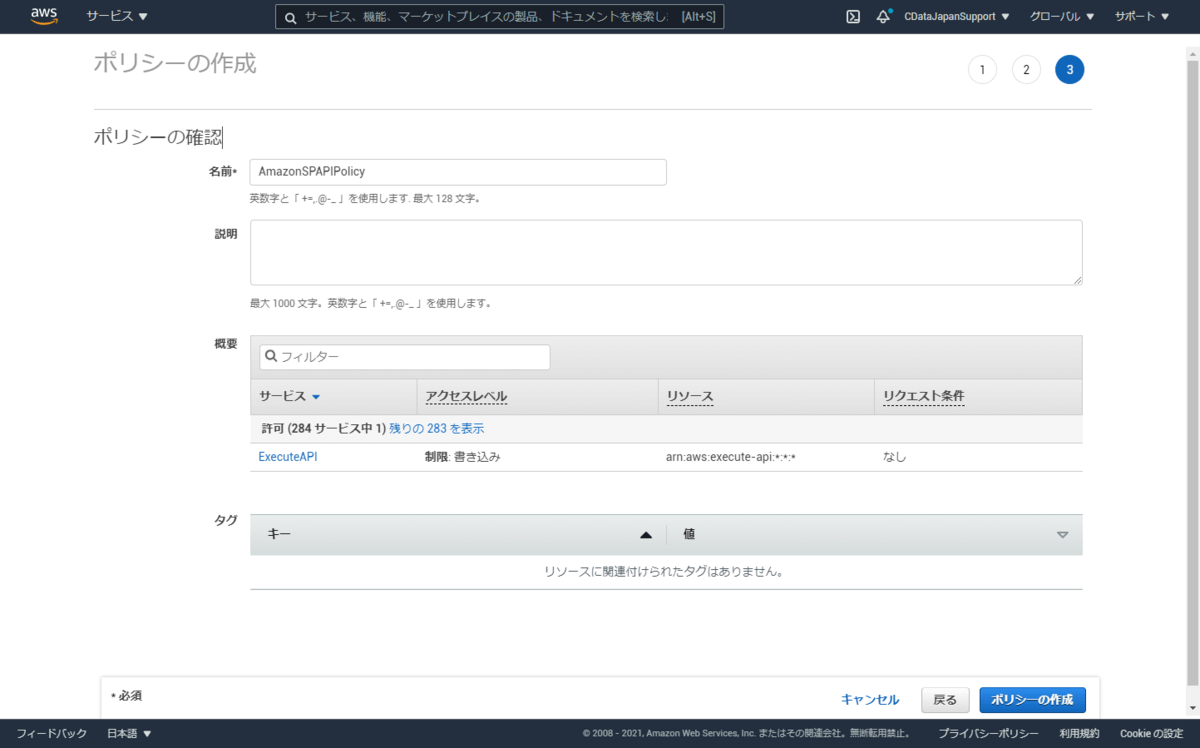
Task: Click the フィルター filter field
Action: [405, 357]
